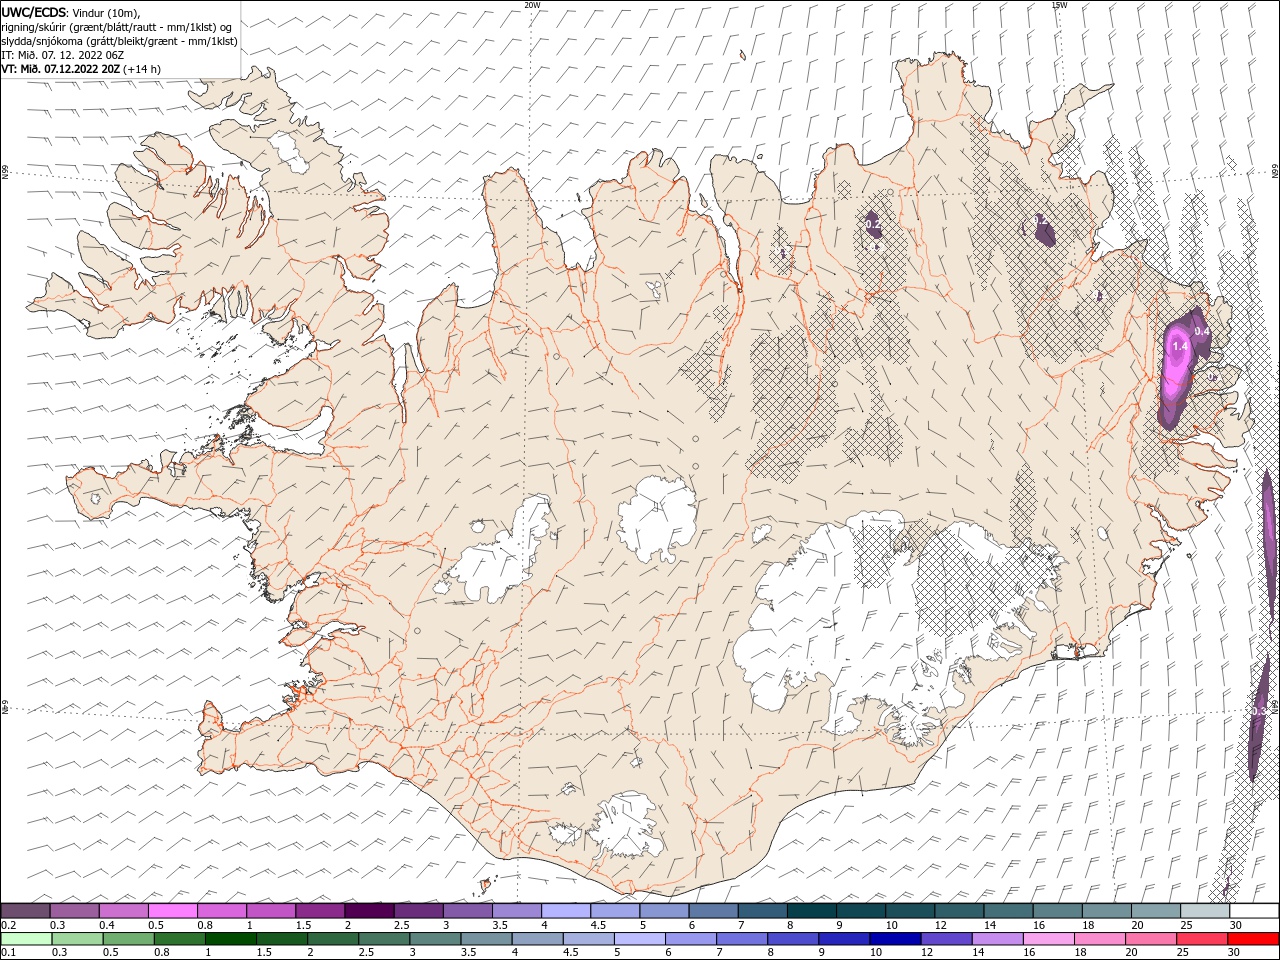Click the "15W" longitude label
The width and height of the screenshot is (1280, 960).
[1058, 5]
